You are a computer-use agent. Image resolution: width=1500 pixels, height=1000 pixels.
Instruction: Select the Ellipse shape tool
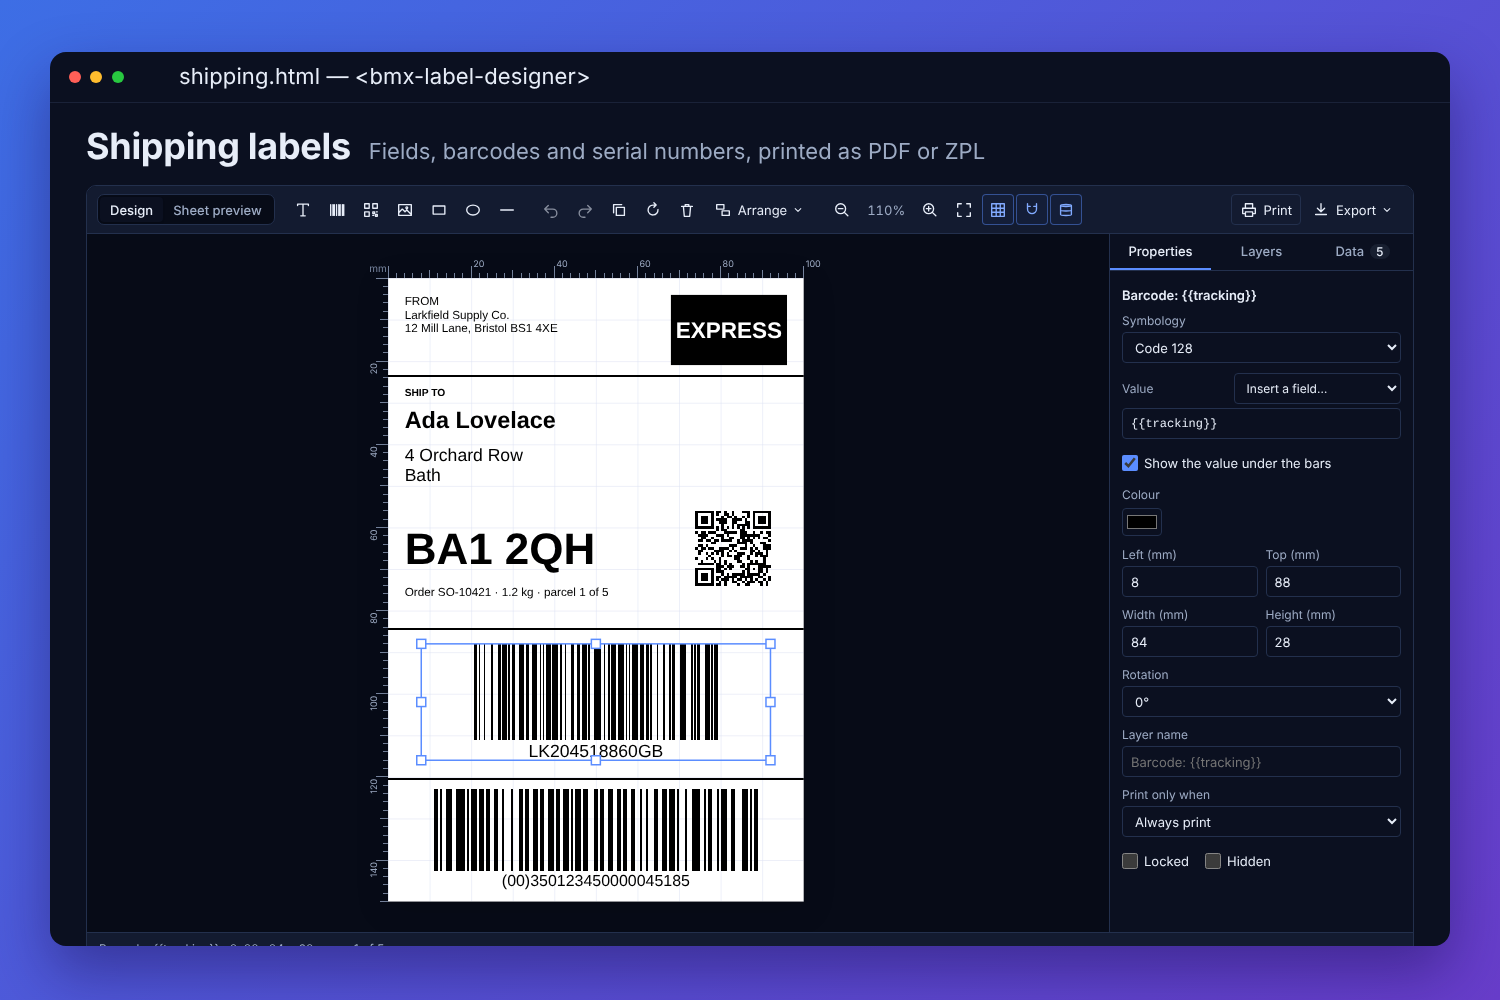473,210
